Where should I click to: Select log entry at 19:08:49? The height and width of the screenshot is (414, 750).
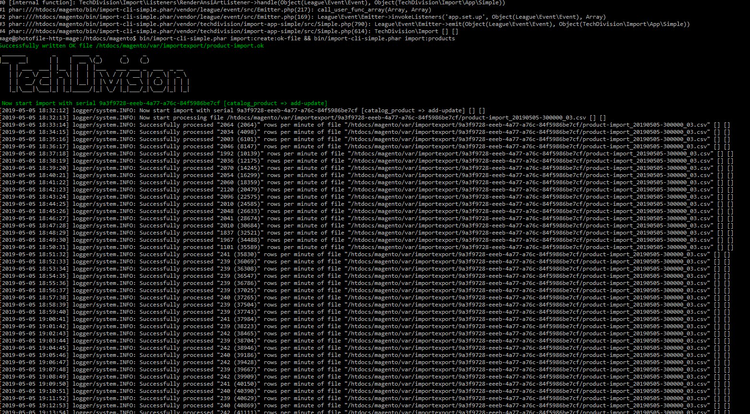click(x=365, y=377)
